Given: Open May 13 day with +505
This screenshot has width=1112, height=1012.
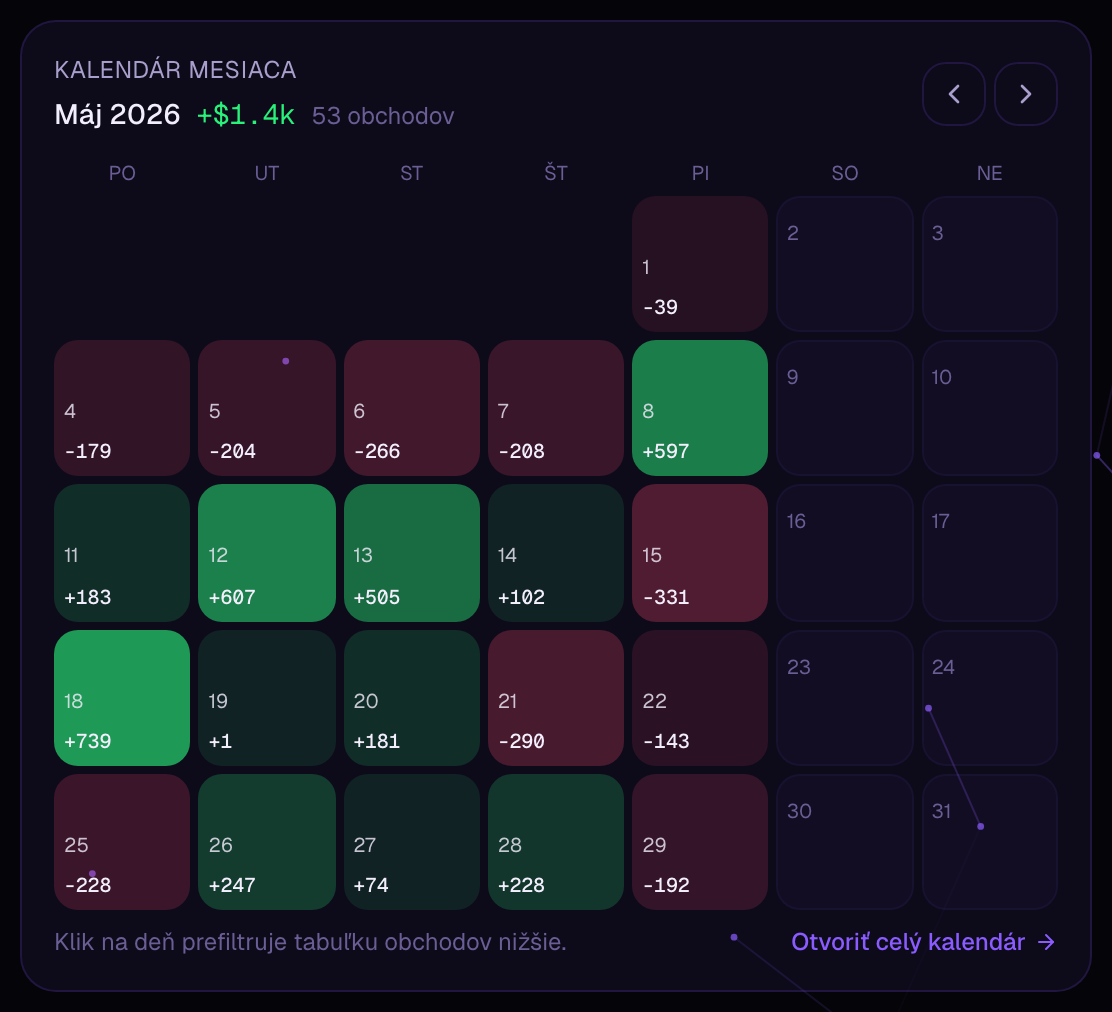Looking at the screenshot, I should (411, 553).
